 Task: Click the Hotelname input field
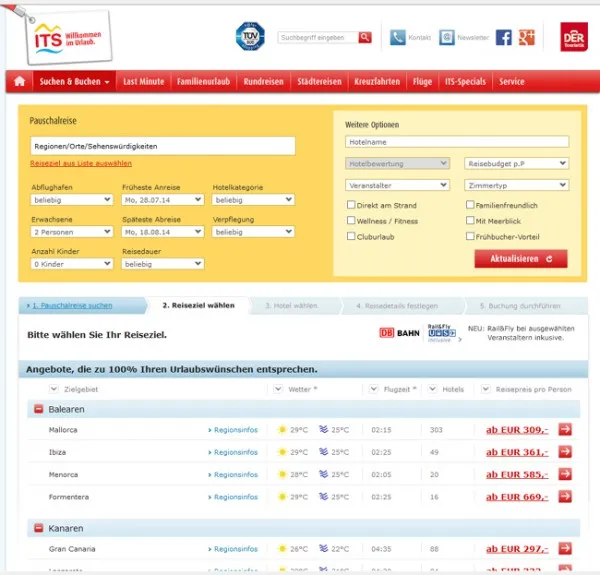tap(457, 142)
